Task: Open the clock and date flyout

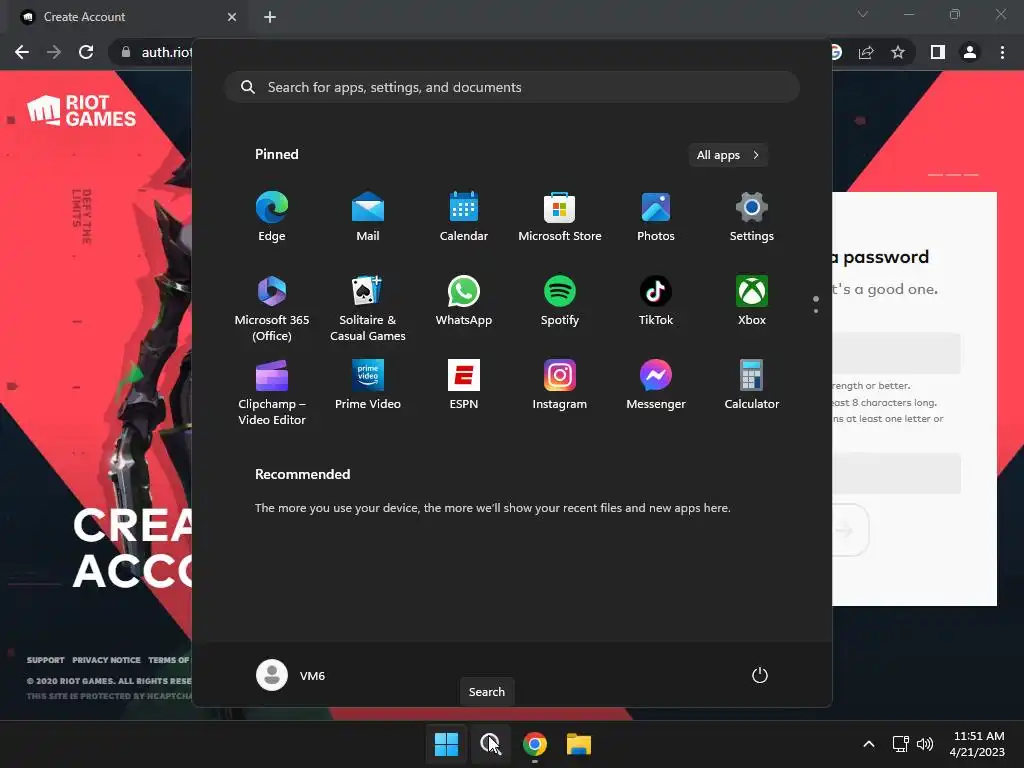Action: [978, 744]
